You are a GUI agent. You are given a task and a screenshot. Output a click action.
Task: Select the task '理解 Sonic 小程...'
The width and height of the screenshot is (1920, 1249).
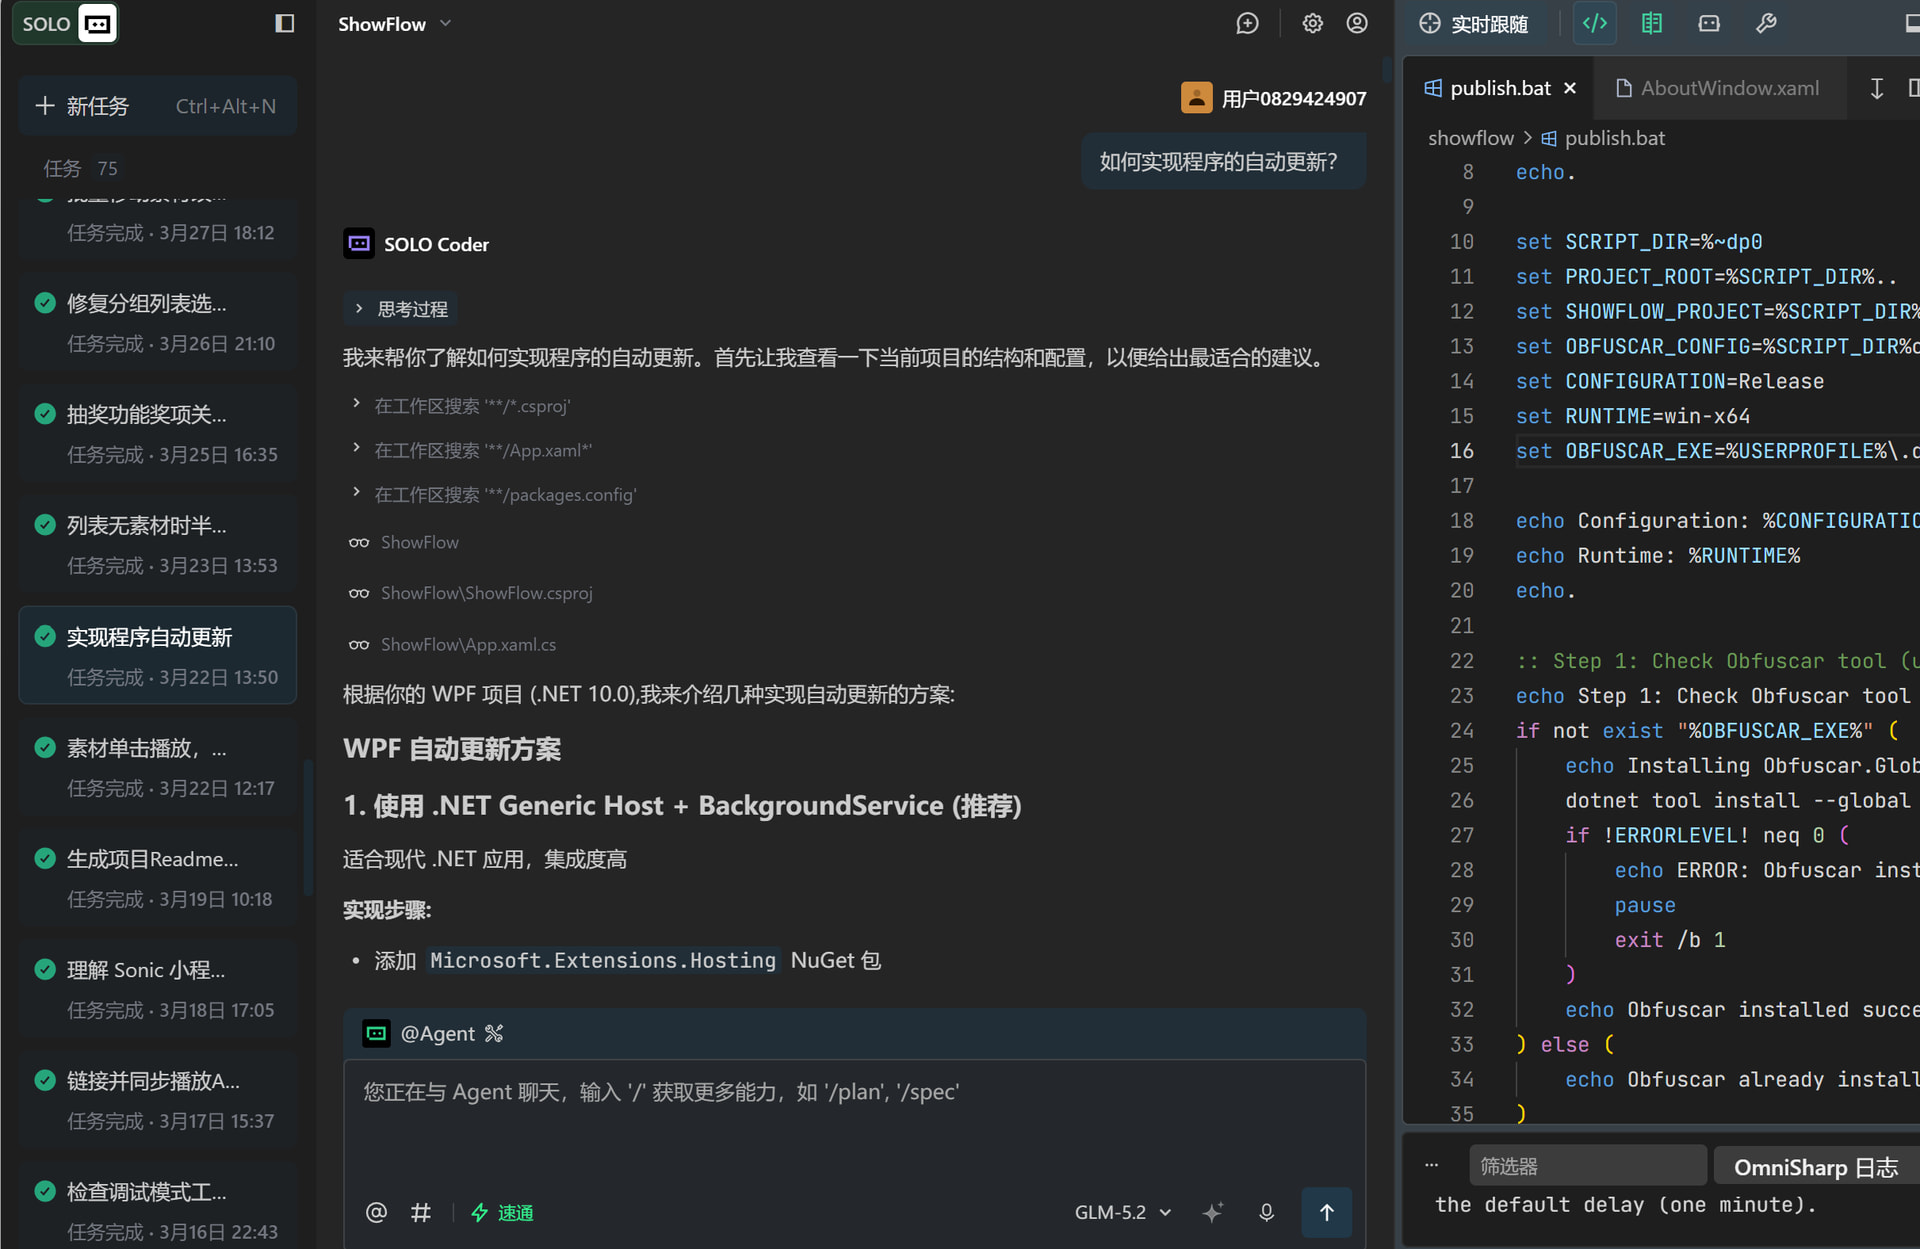[x=157, y=988]
